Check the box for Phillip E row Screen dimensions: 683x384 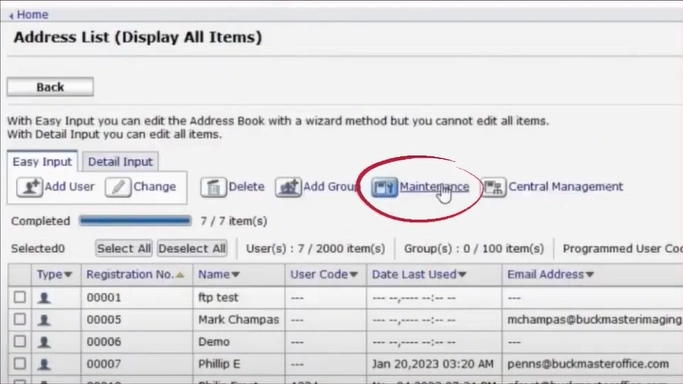[x=20, y=363]
